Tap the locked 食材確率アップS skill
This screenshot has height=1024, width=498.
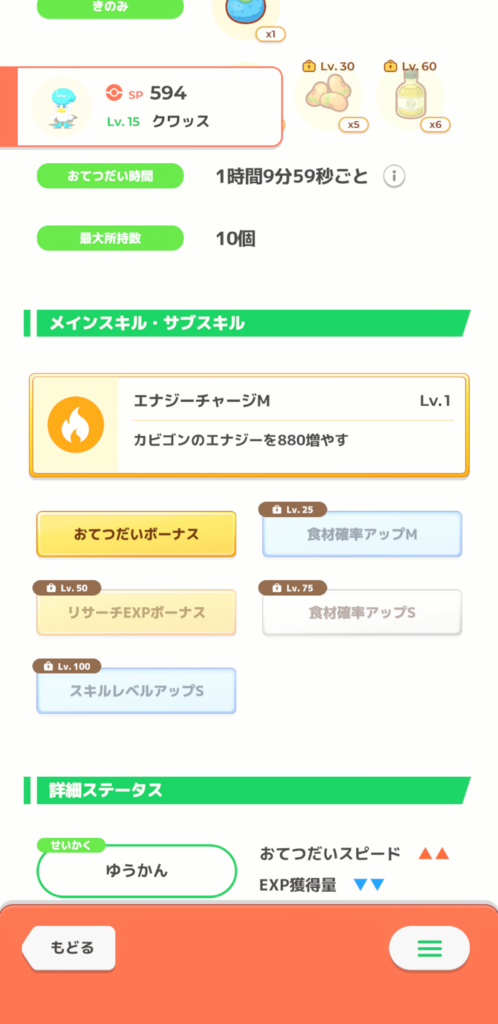[x=362, y=613]
